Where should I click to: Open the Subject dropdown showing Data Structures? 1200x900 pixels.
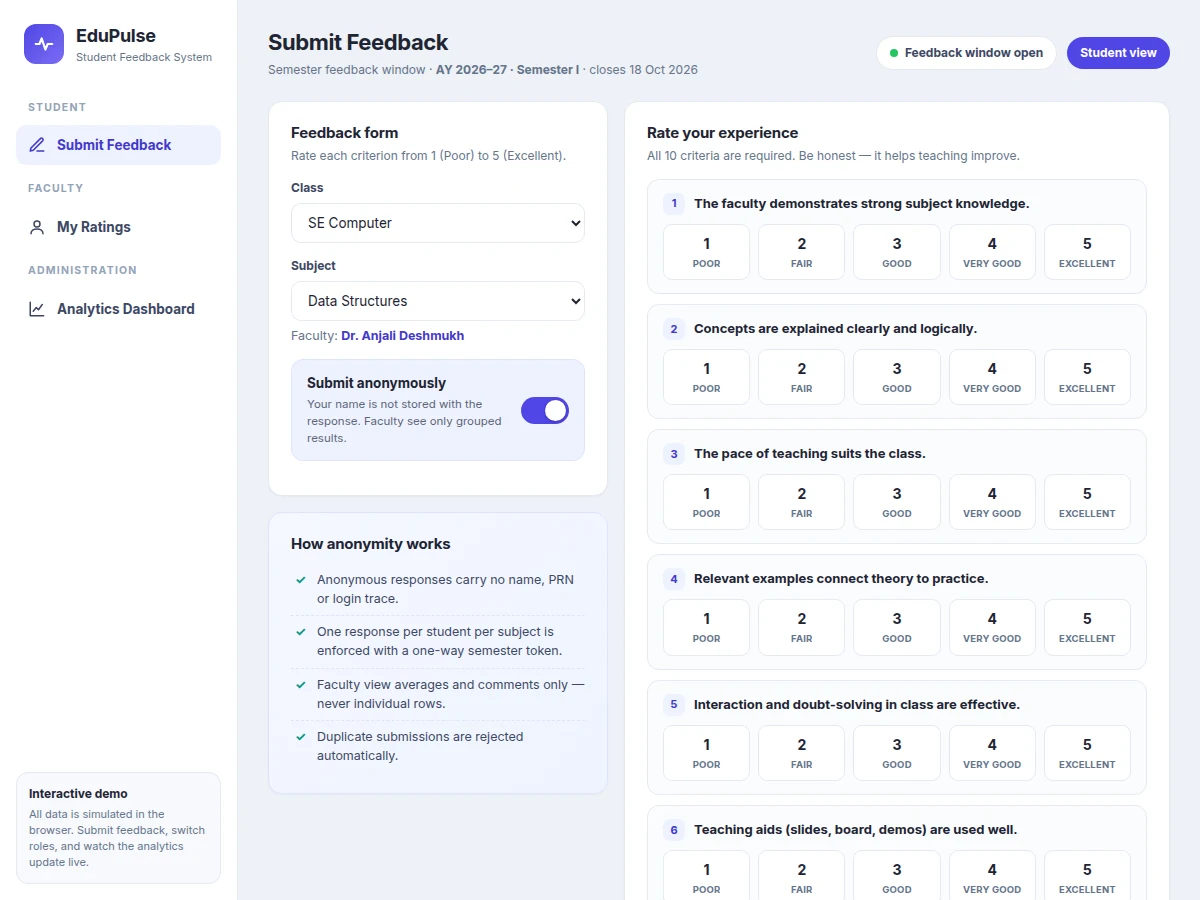point(438,301)
